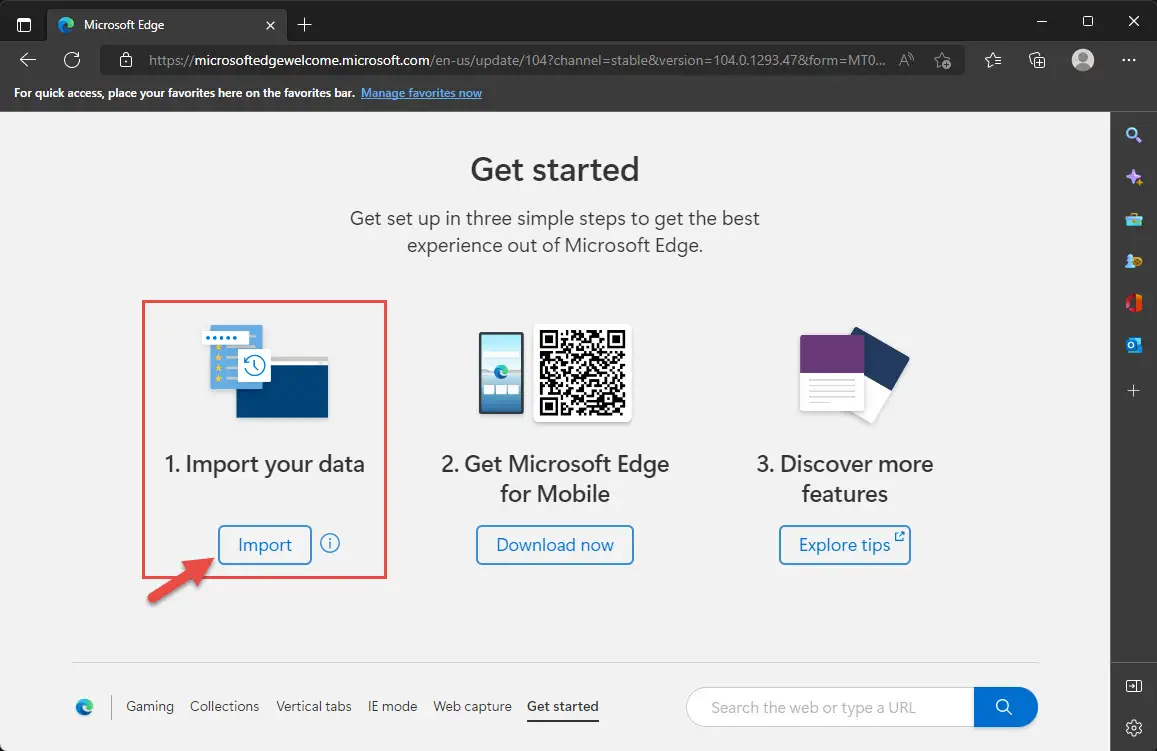The height and width of the screenshot is (751, 1157).
Task: Open sidebar Search
Action: (x=1133, y=135)
